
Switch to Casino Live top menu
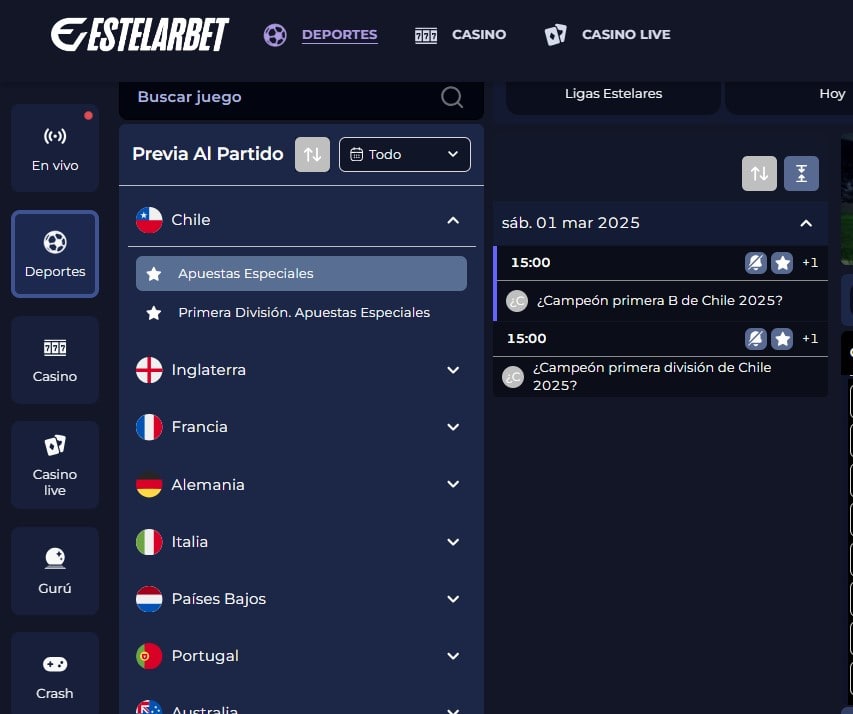coord(608,34)
